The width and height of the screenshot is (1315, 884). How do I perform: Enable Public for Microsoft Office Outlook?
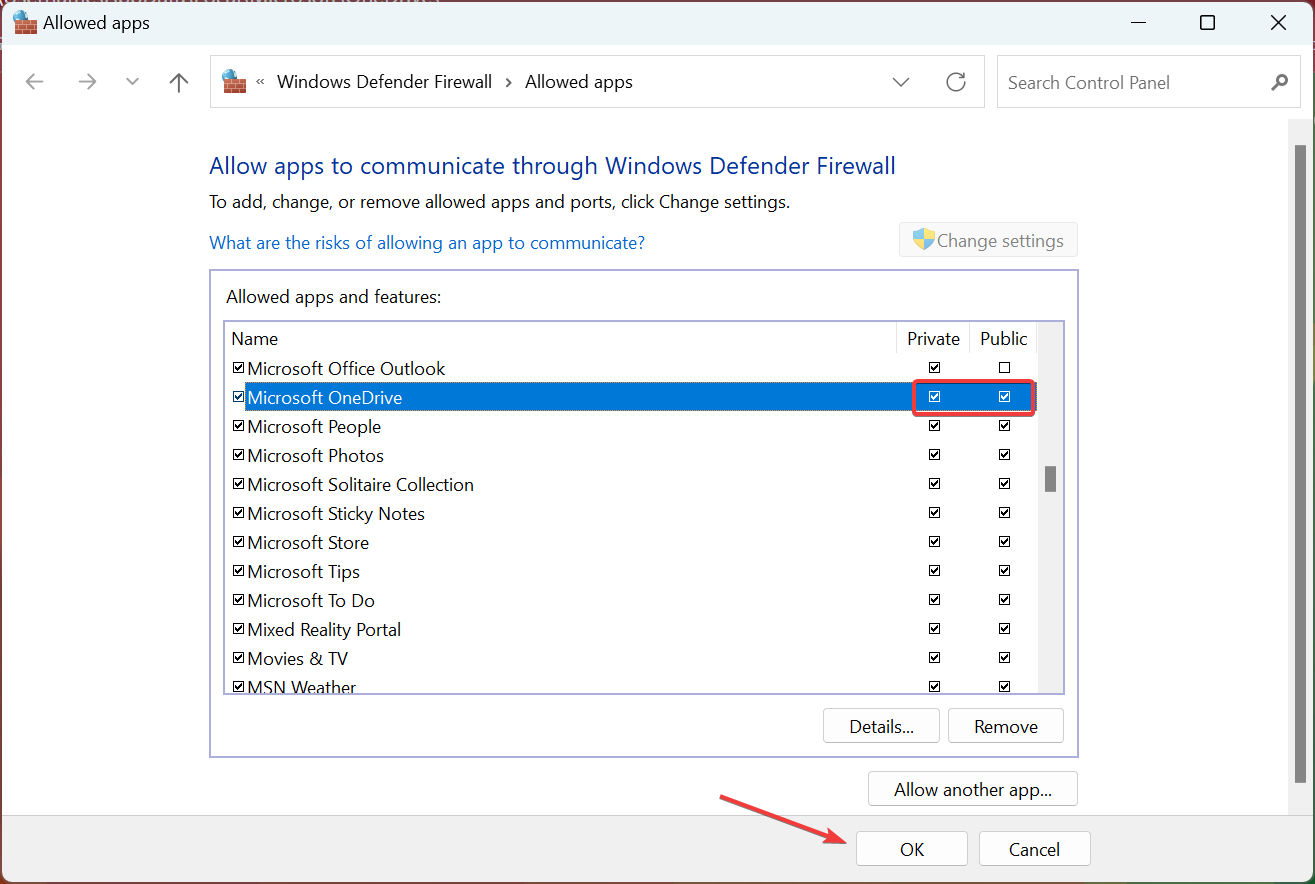[x=1004, y=368]
